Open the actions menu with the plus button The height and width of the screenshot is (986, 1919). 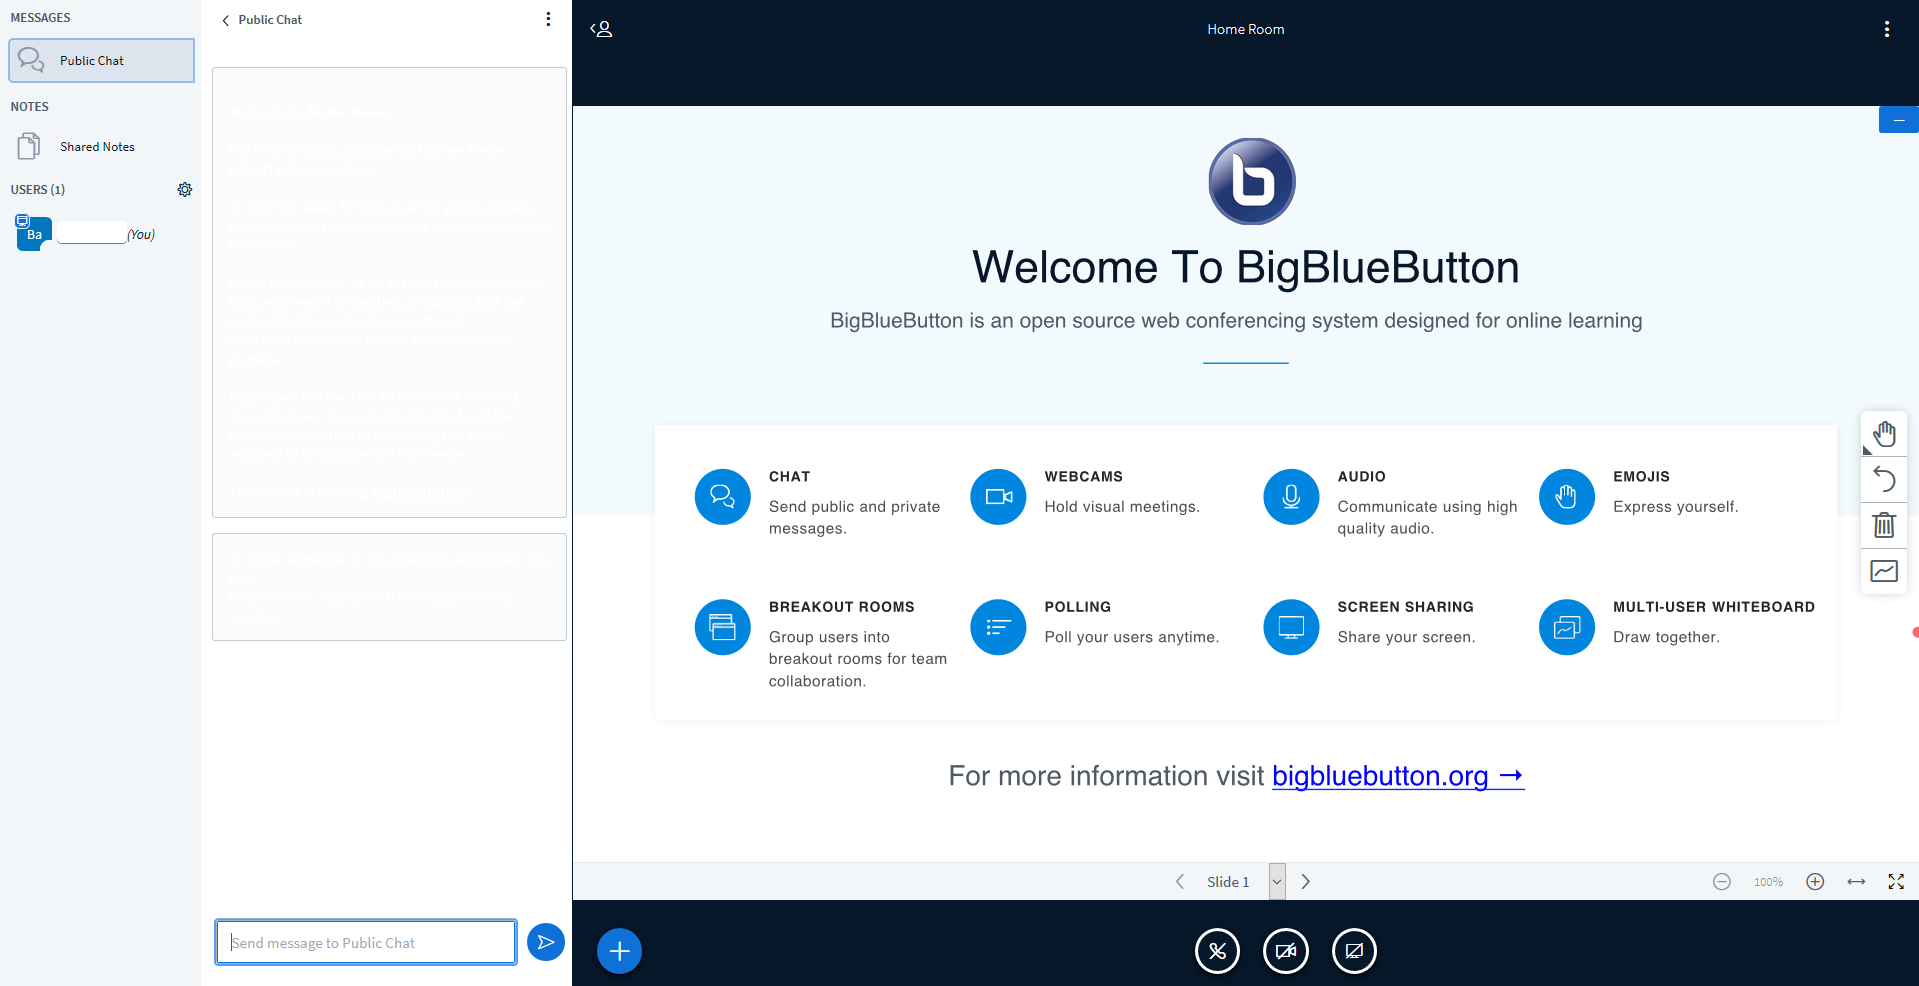pos(618,951)
